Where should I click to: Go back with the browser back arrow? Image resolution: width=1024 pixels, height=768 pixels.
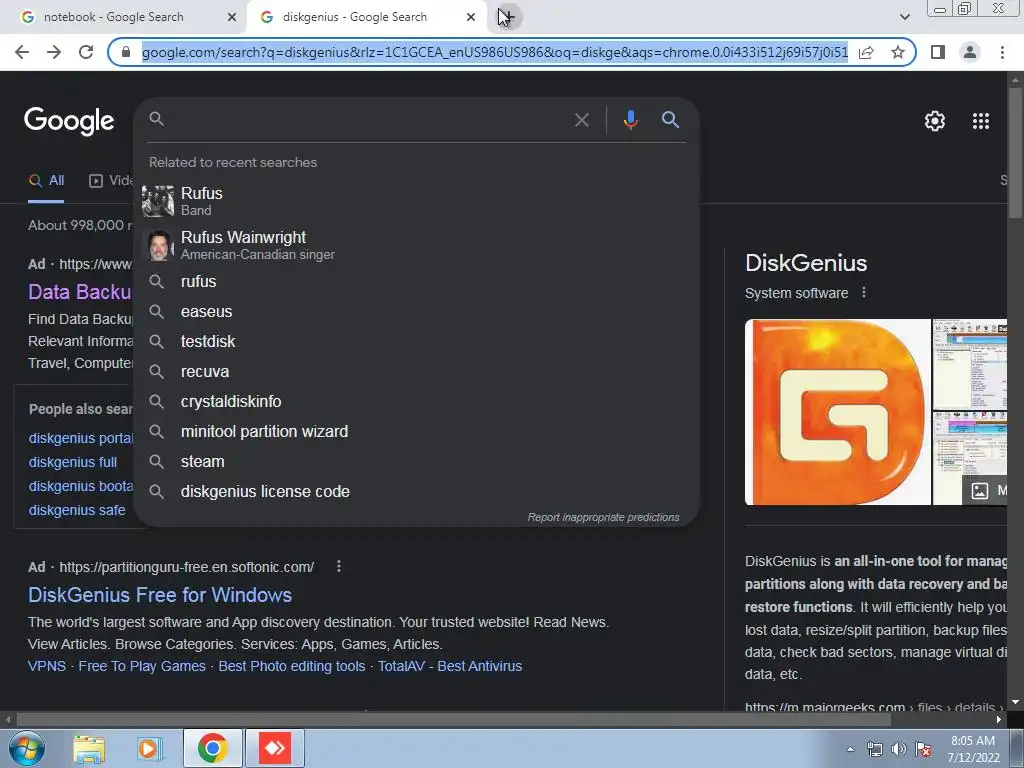tap(22, 52)
